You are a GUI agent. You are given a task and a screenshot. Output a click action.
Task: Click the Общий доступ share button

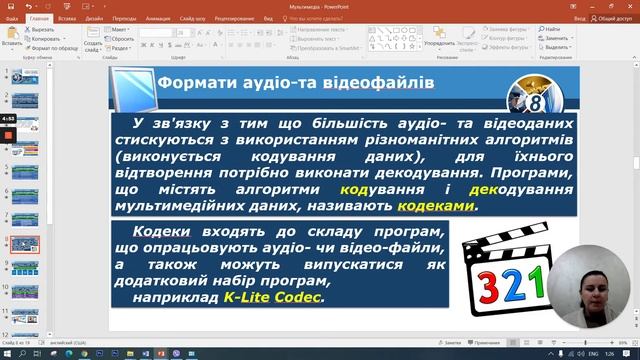coord(611,18)
